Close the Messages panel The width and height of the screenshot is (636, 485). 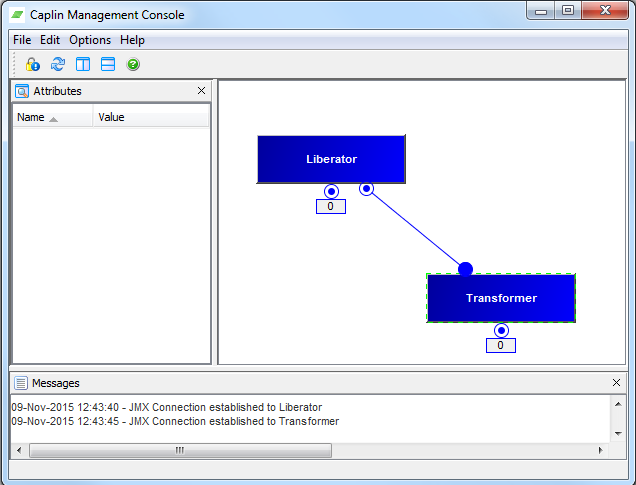(x=616, y=382)
